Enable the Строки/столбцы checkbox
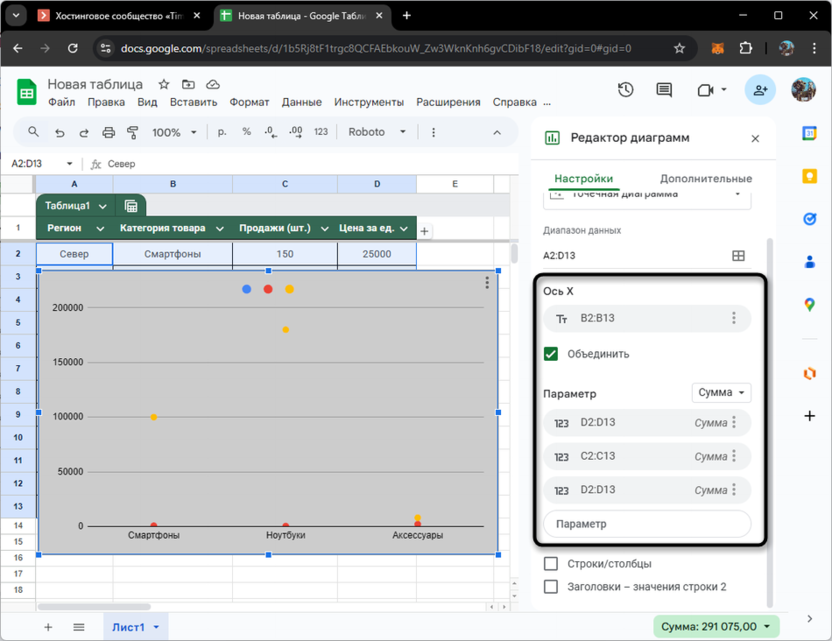This screenshot has height=641, width=832. (x=551, y=564)
